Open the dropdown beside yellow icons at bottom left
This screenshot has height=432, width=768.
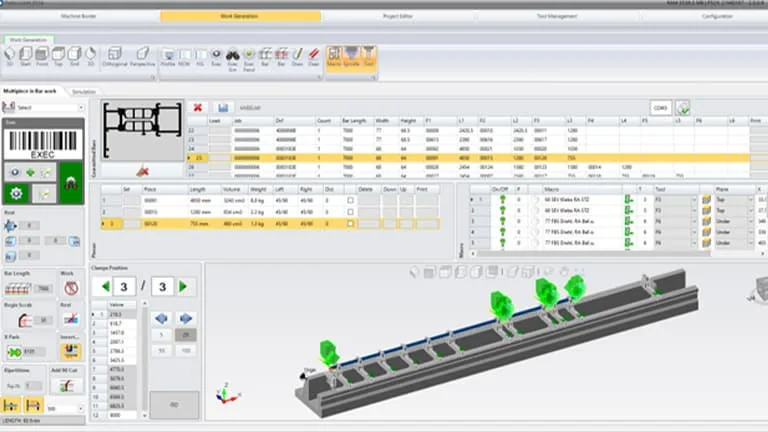81,408
